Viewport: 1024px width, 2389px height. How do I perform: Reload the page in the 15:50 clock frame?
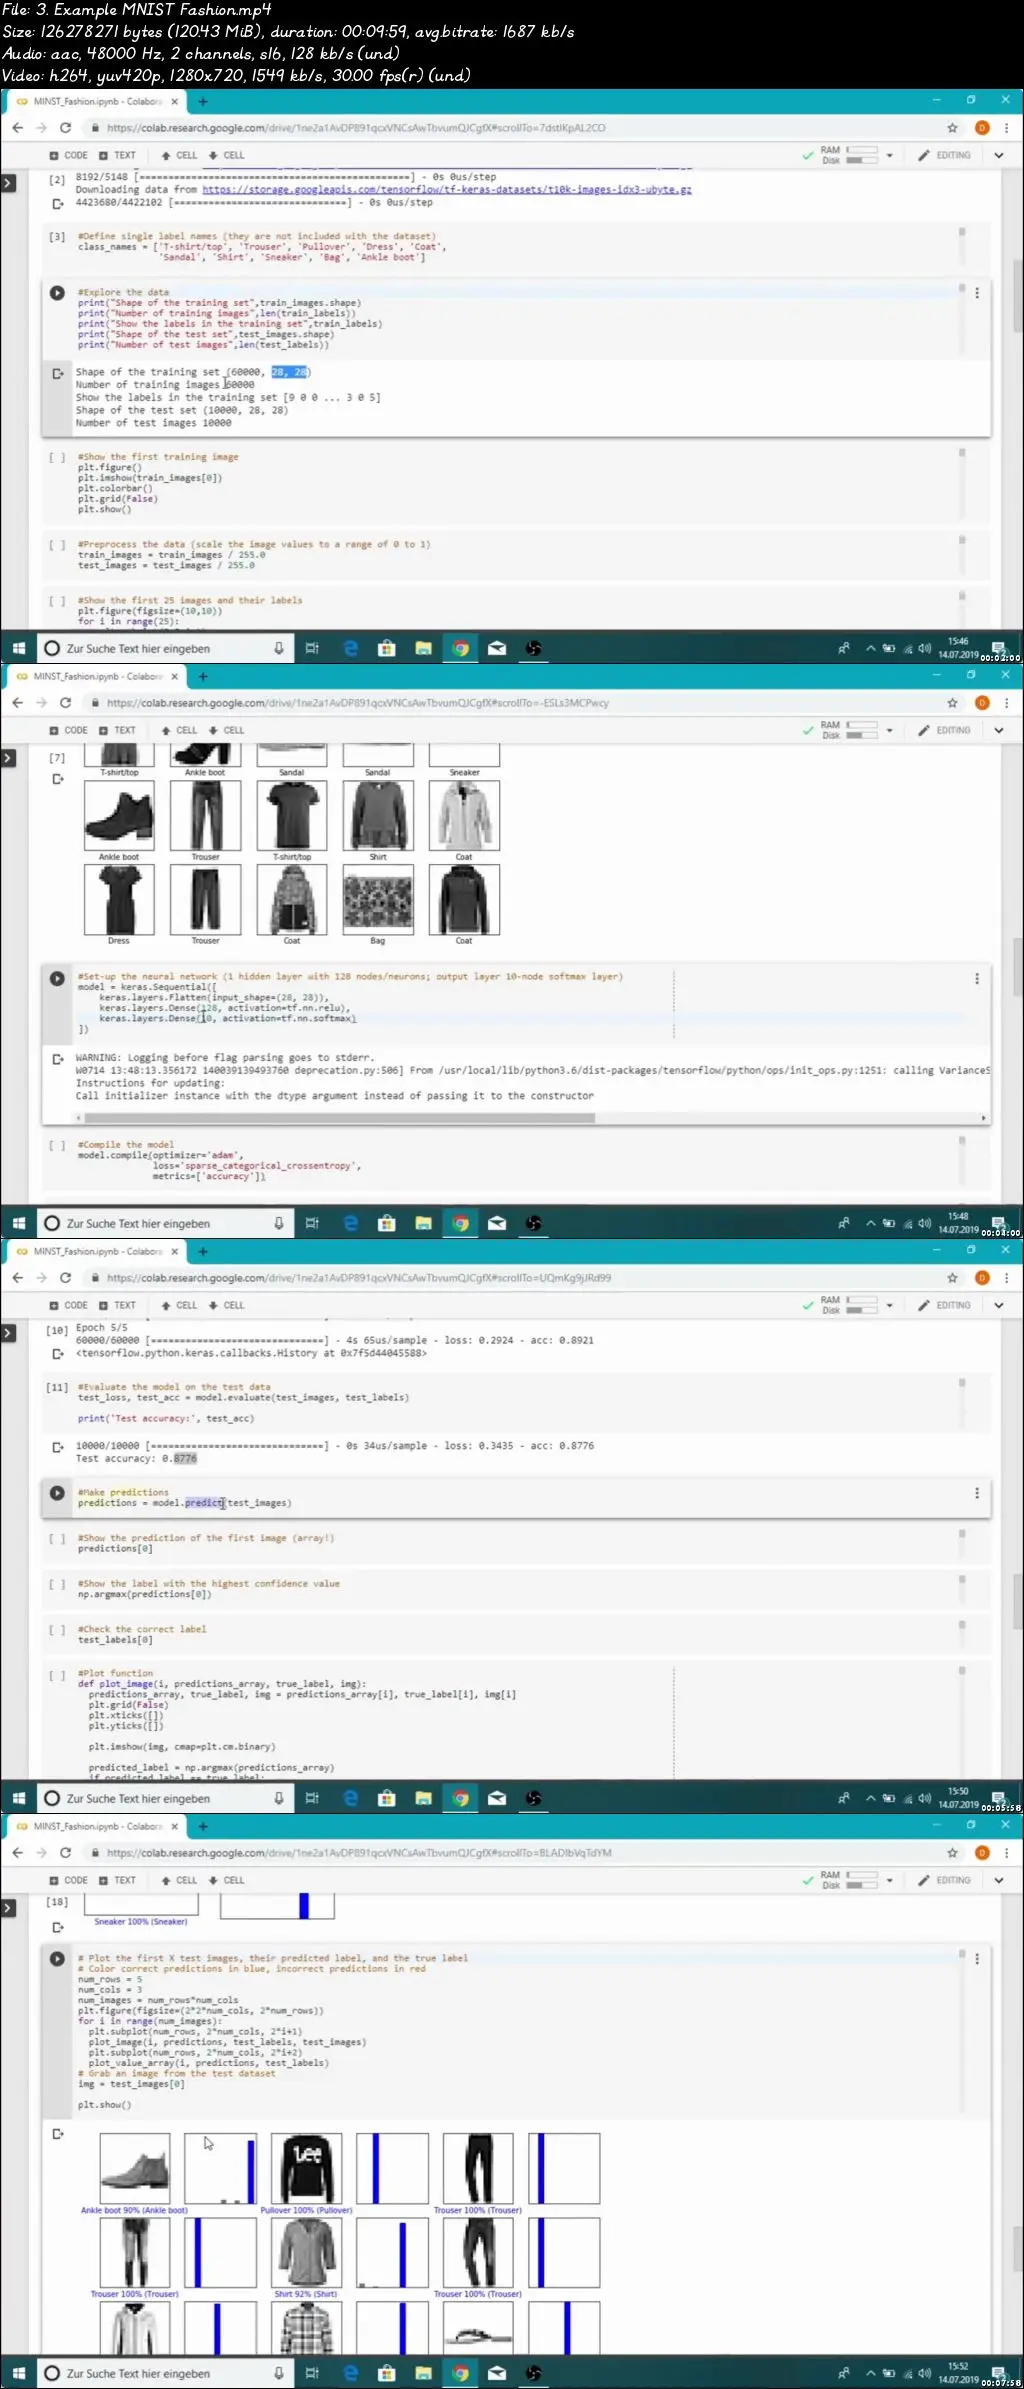66,1278
